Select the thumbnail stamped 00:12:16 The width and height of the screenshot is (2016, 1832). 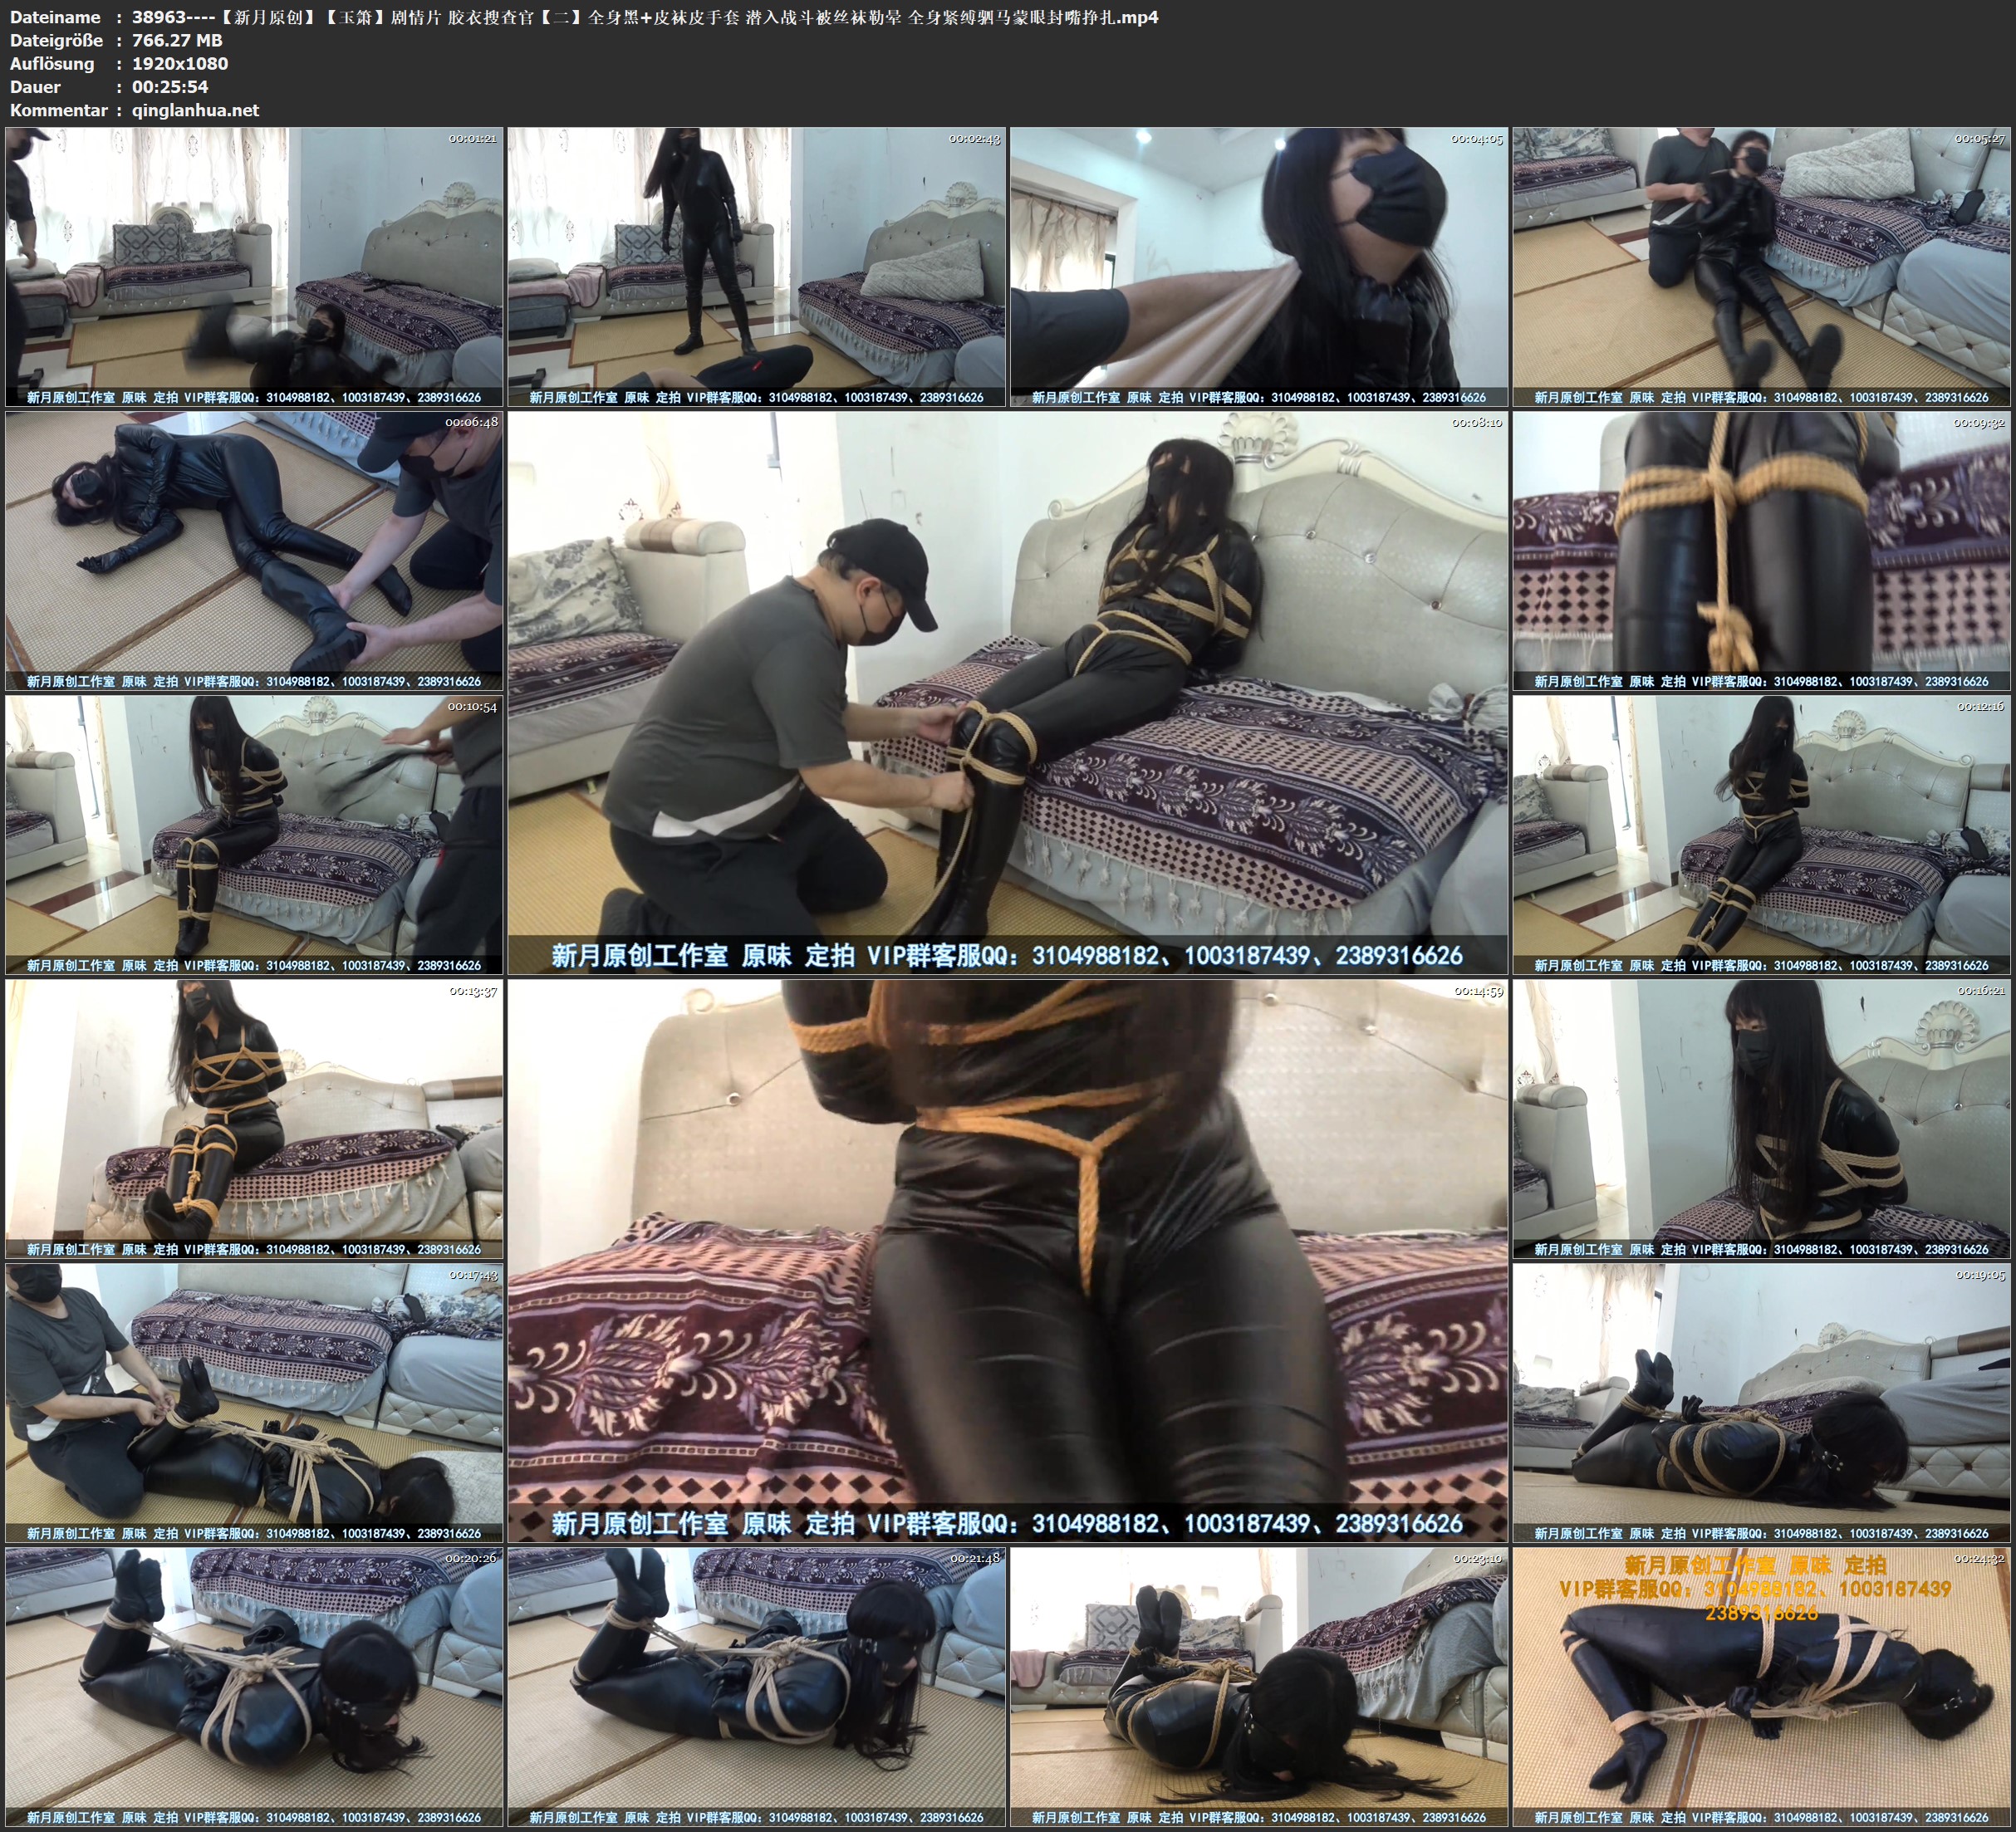point(1761,835)
